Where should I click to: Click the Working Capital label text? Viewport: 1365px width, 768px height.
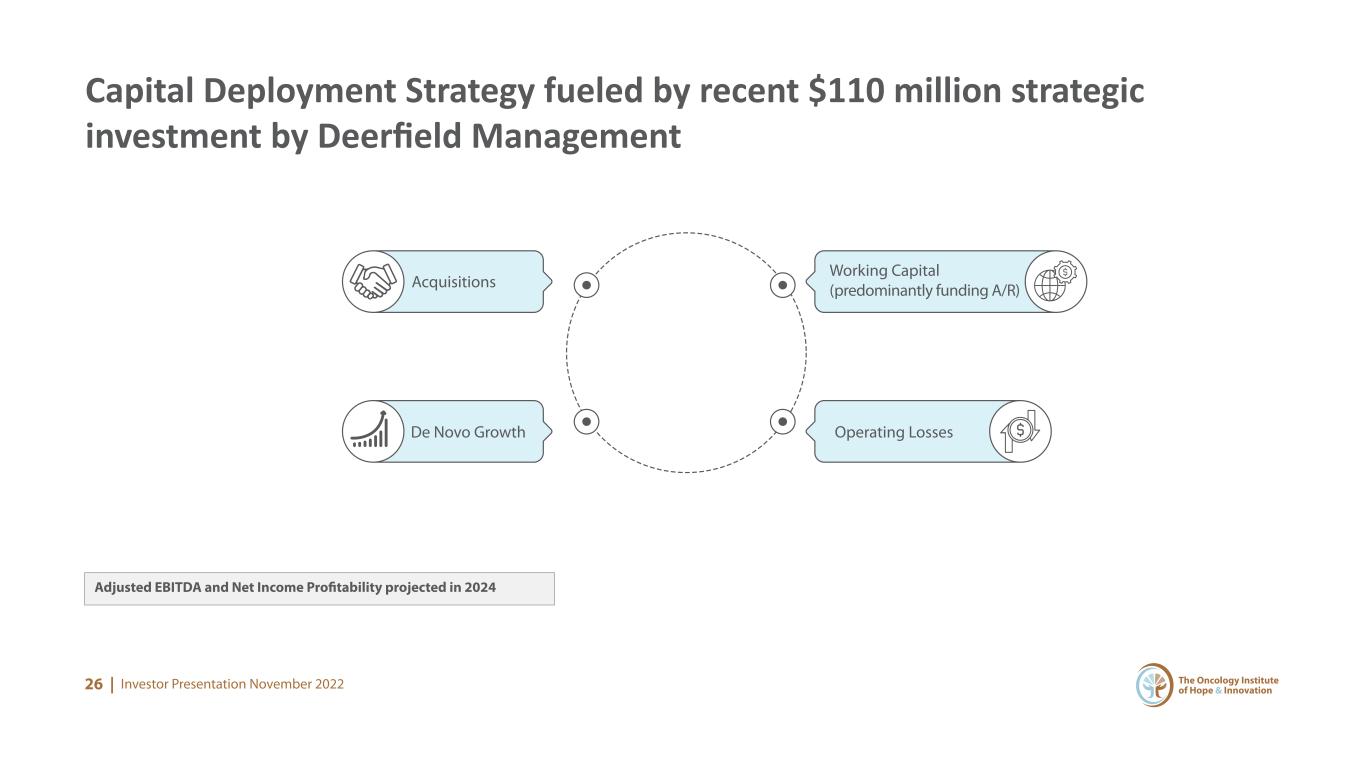click(x=924, y=281)
